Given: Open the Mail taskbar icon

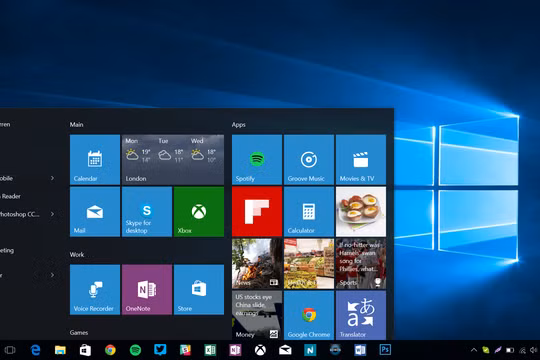Looking at the screenshot, I should (x=285, y=350).
